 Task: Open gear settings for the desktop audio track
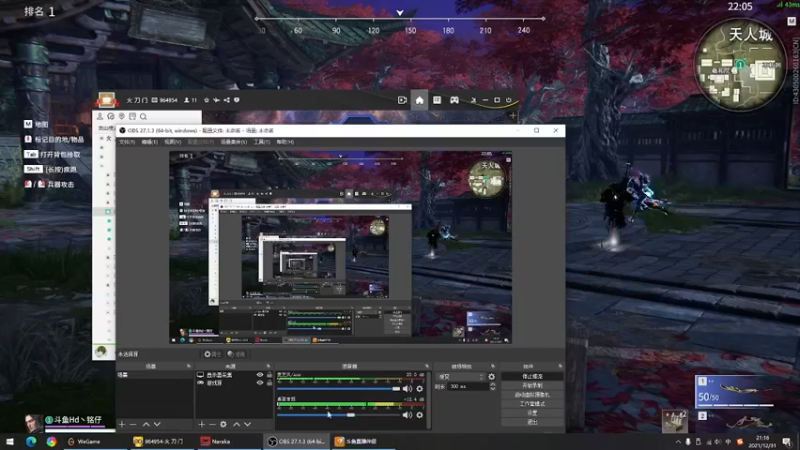tap(419, 415)
